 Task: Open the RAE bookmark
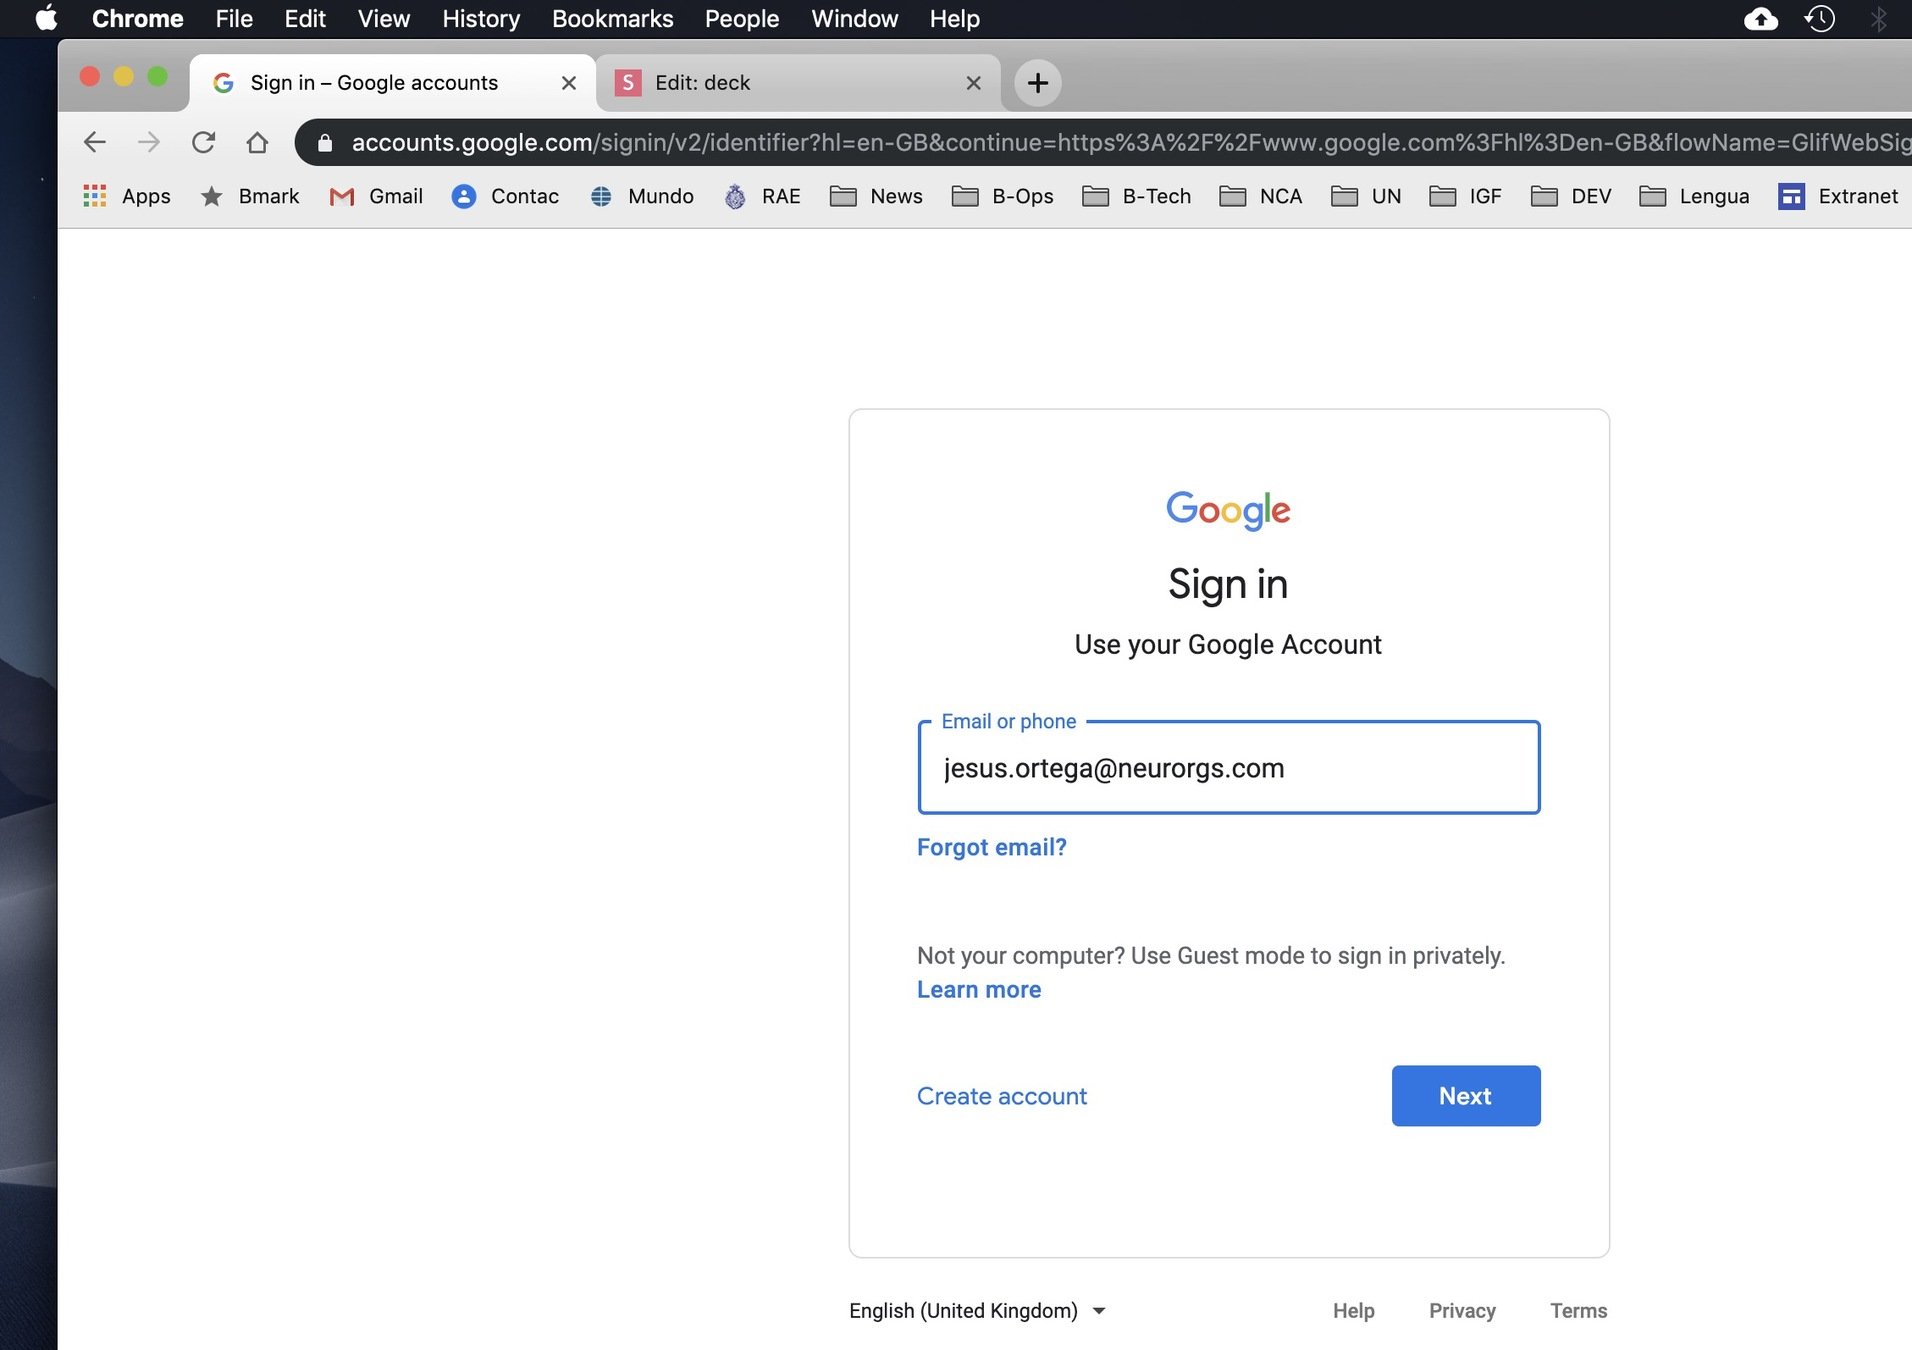[762, 196]
